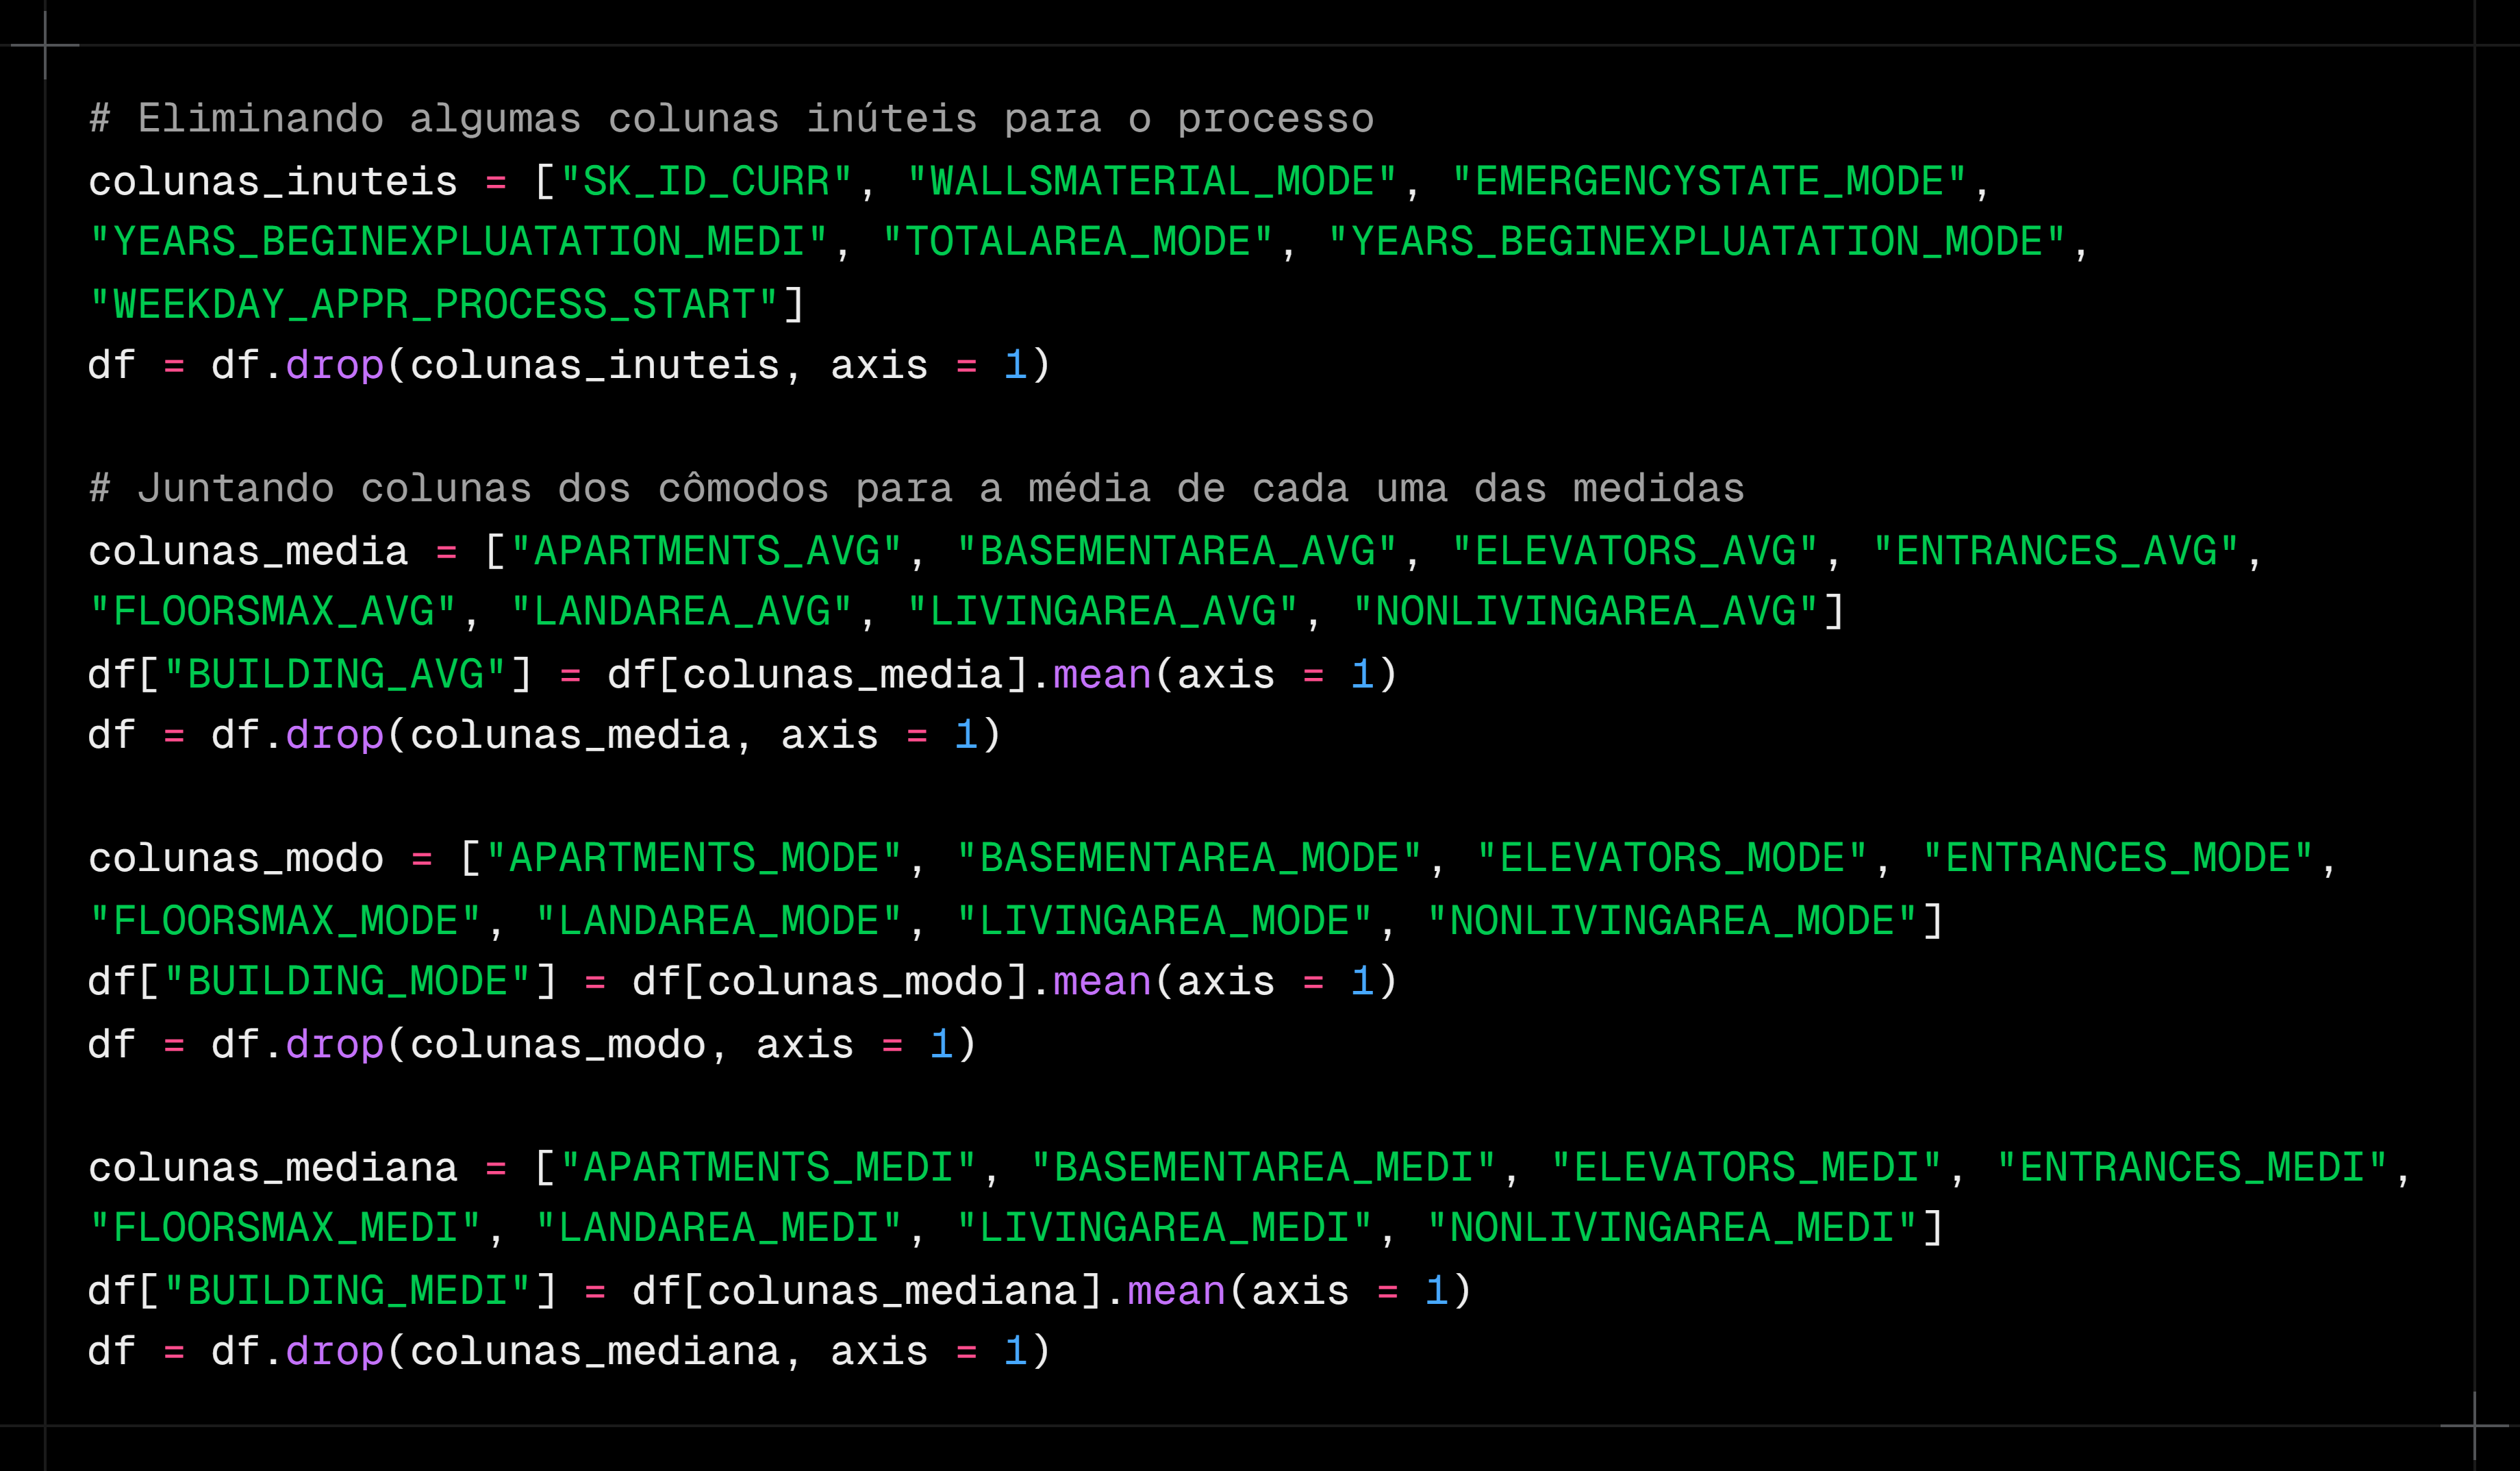Click the string "LANDAREA_MEDI"
Viewport: 2520px width, 1471px height.
[x=719, y=1228]
